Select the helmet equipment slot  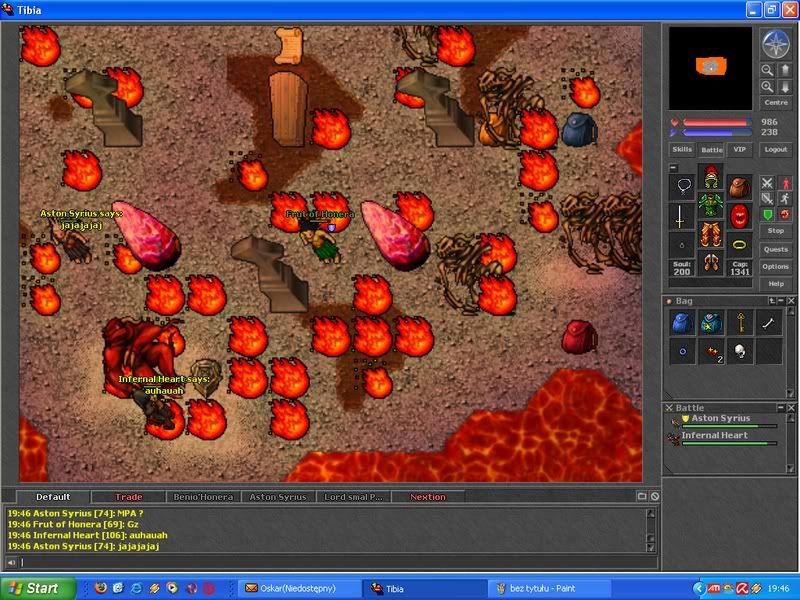click(x=711, y=176)
